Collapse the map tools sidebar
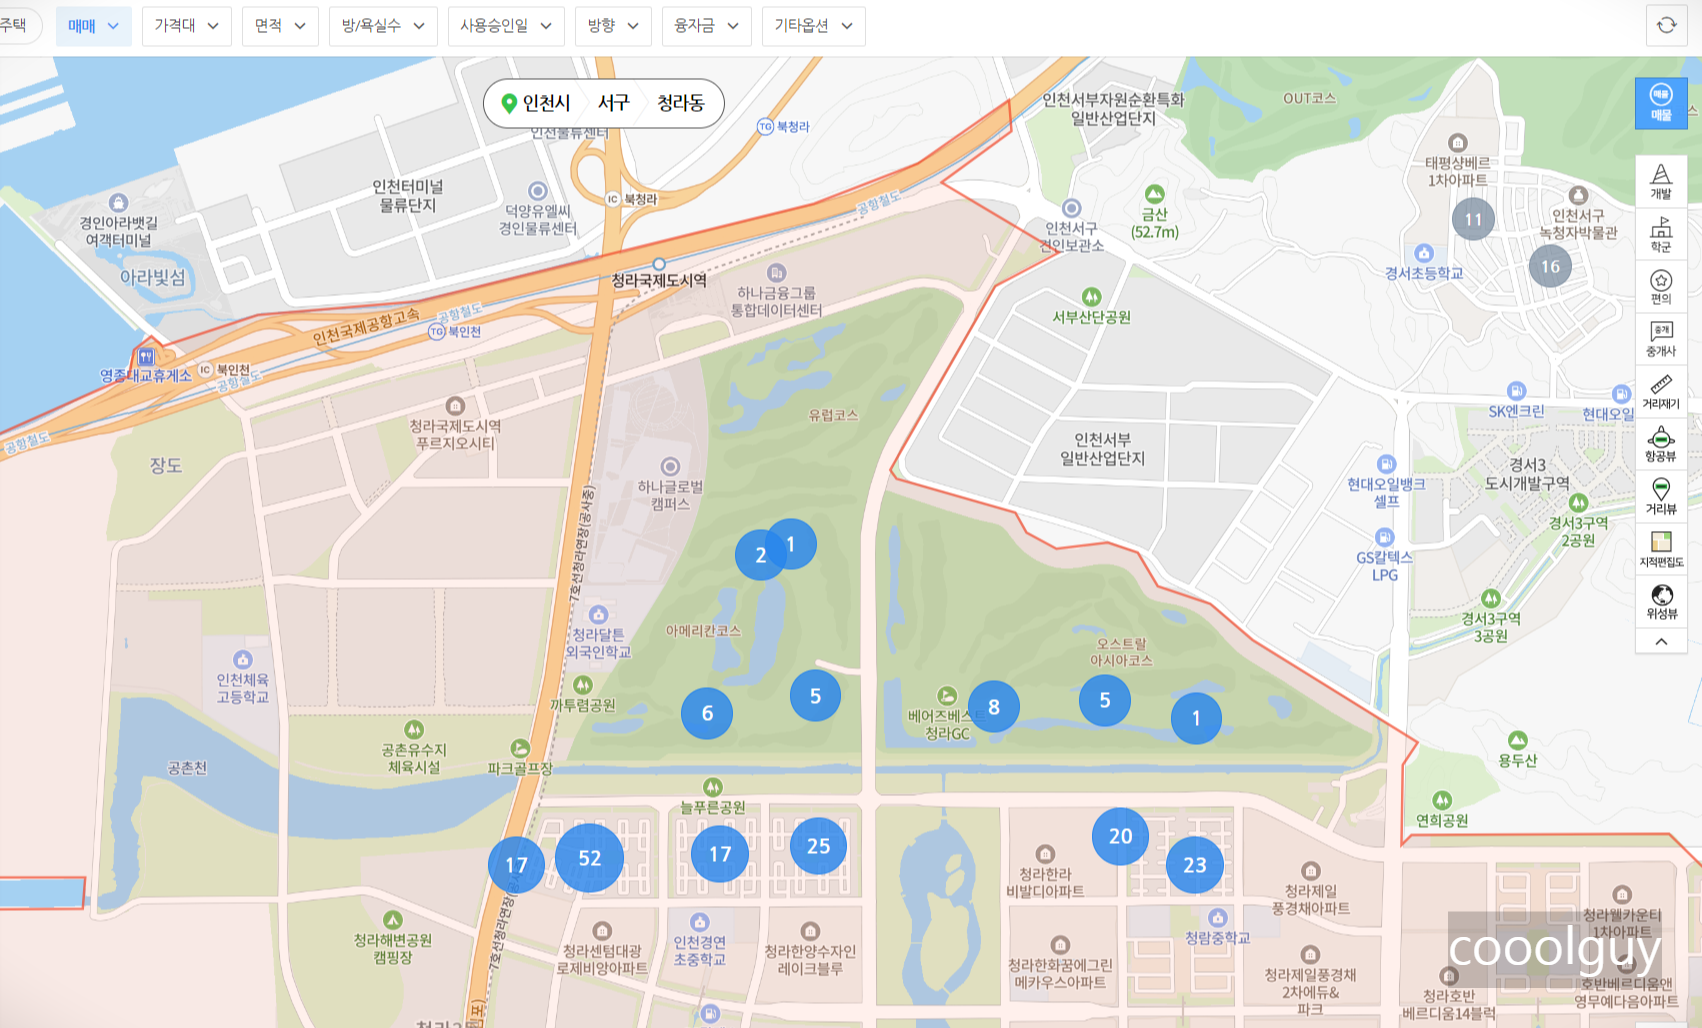Screen dimensions: 1702x1028 [x=1661, y=641]
